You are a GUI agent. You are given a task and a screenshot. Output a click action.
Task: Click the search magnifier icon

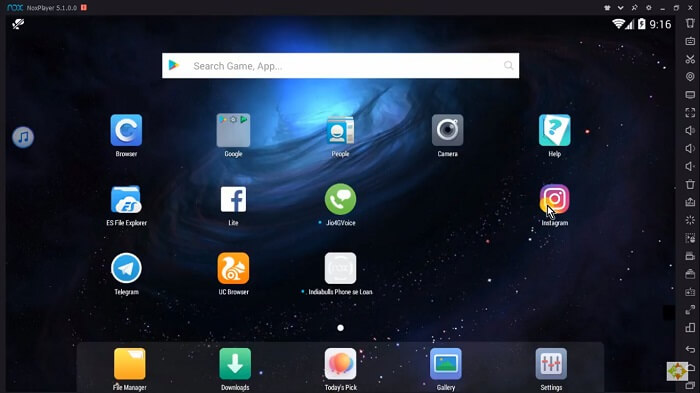click(x=508, y=66)
